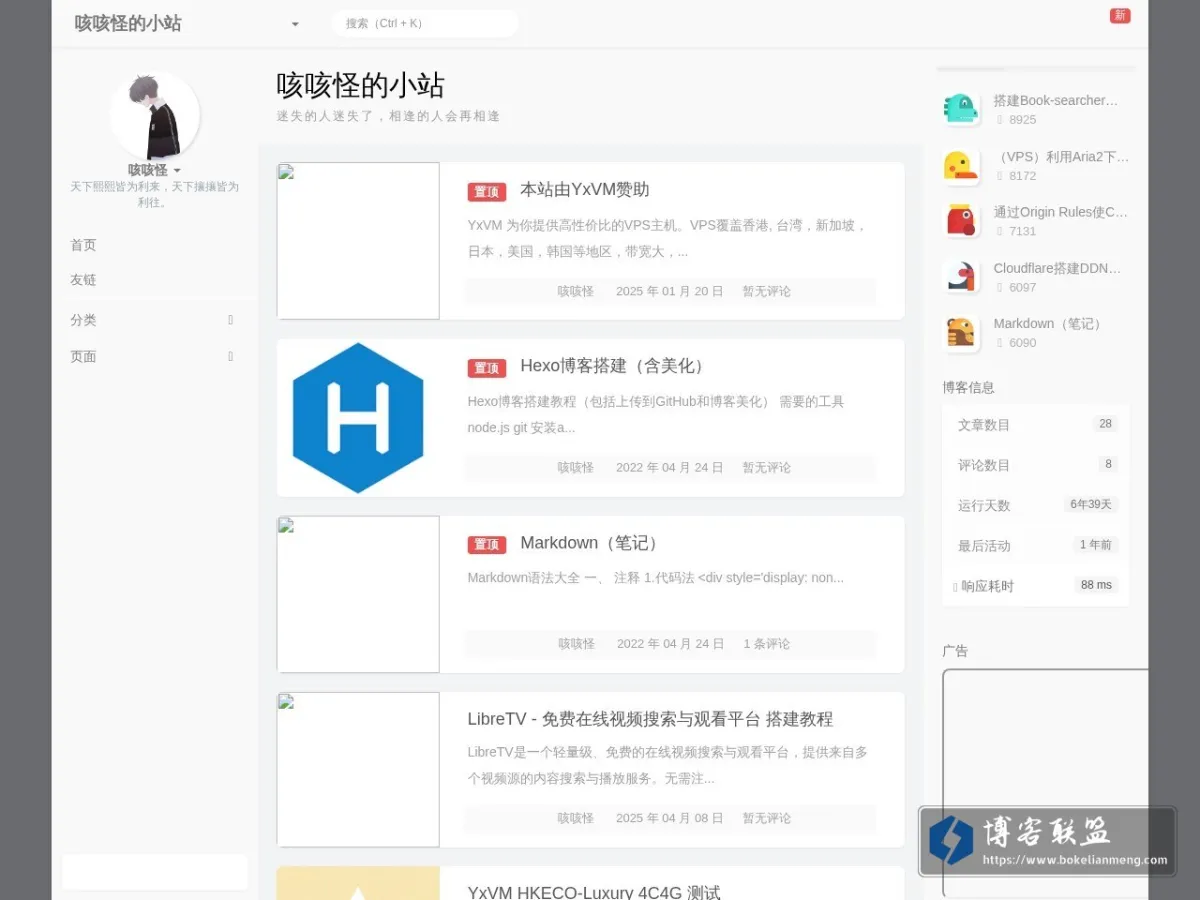Open the red parrot icon beside 通过Origin Rules
The image size is (1200, 900).
coord(961,220)
